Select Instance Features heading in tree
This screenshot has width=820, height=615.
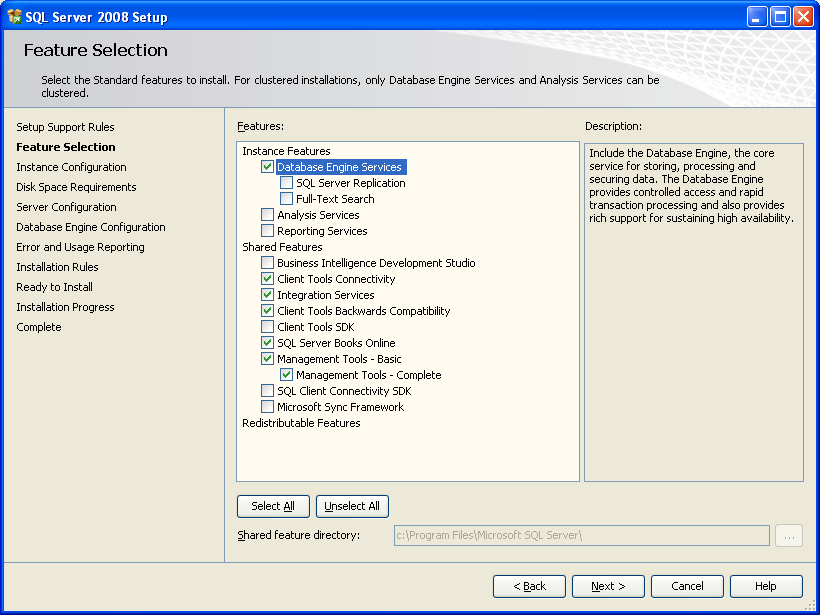coord(286,151)
